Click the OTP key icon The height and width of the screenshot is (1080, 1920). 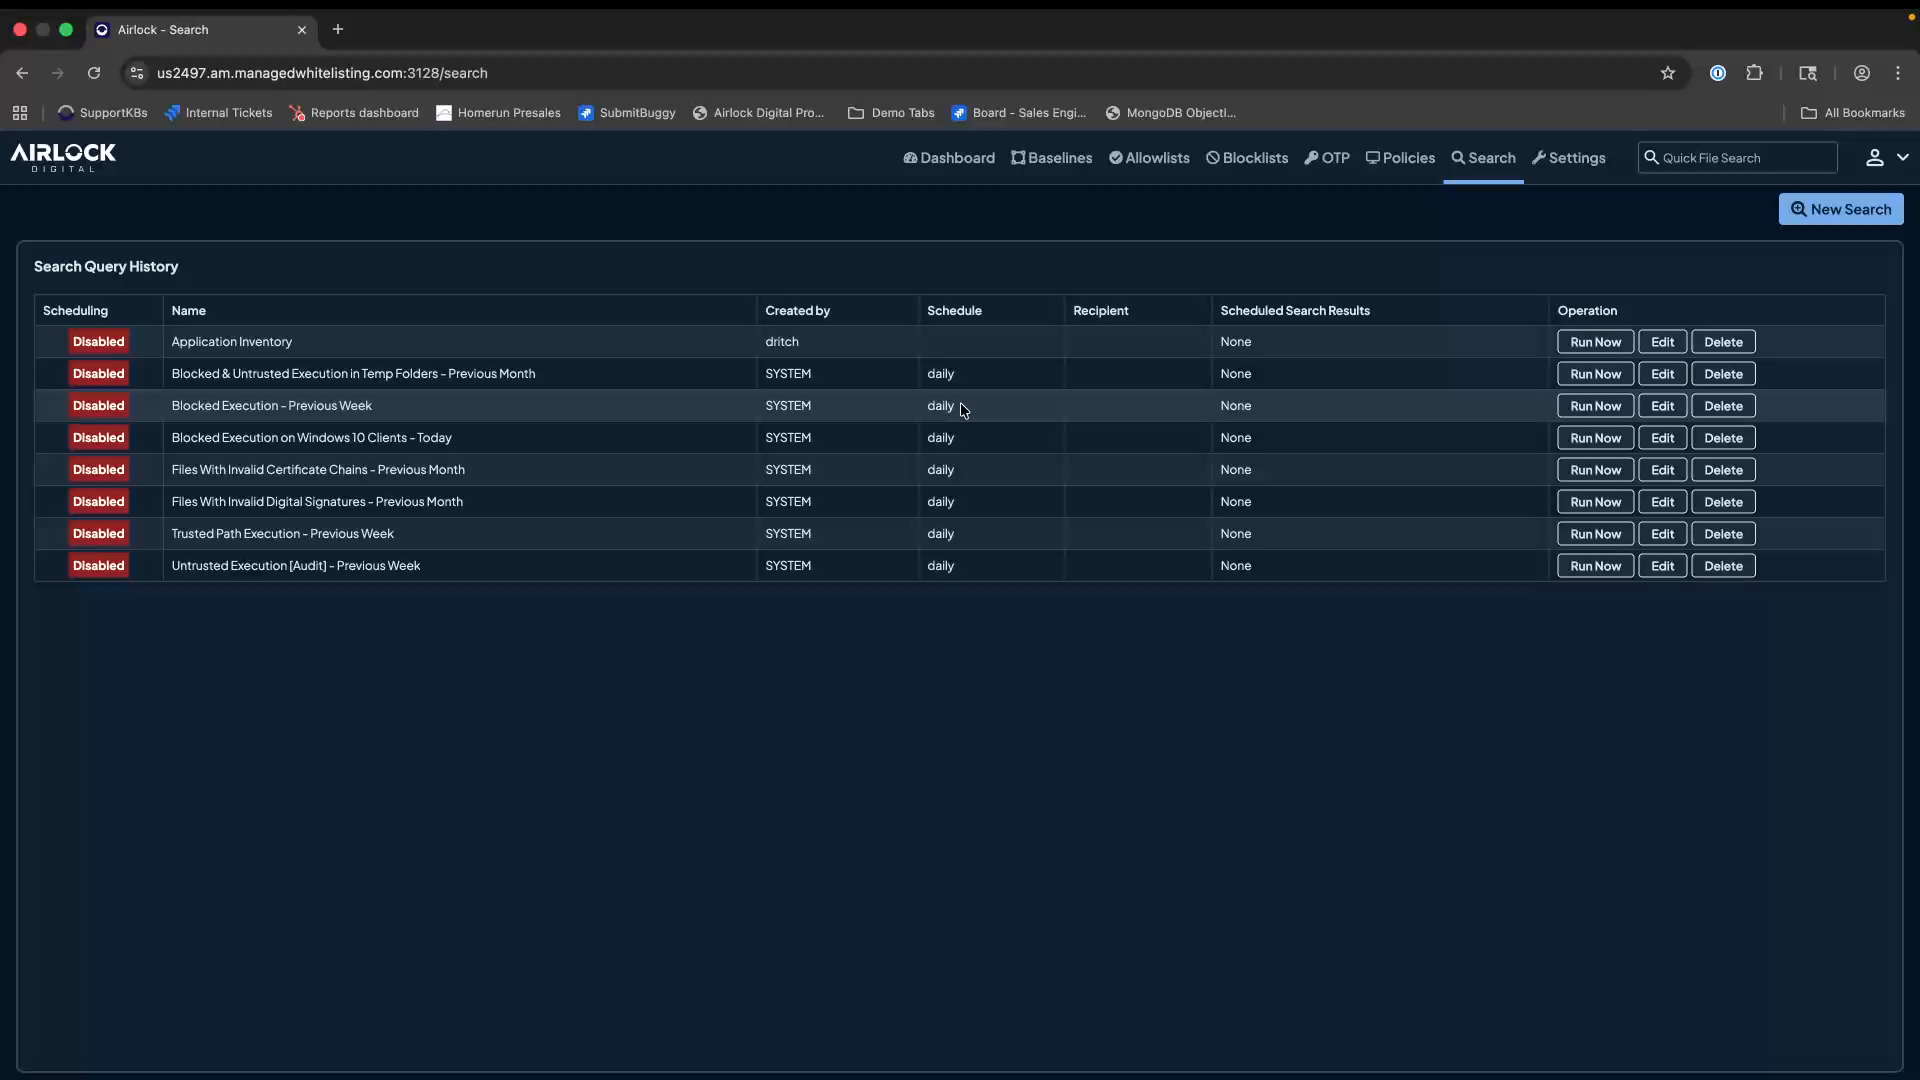pyautogui.click(x=1327, y=158)
